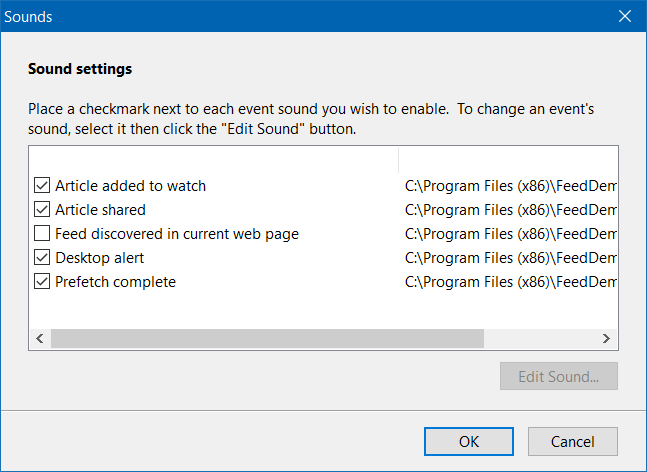Select 'Feed discovered in current web page' text
Viewport: 647px width, 472px height.
177,234
